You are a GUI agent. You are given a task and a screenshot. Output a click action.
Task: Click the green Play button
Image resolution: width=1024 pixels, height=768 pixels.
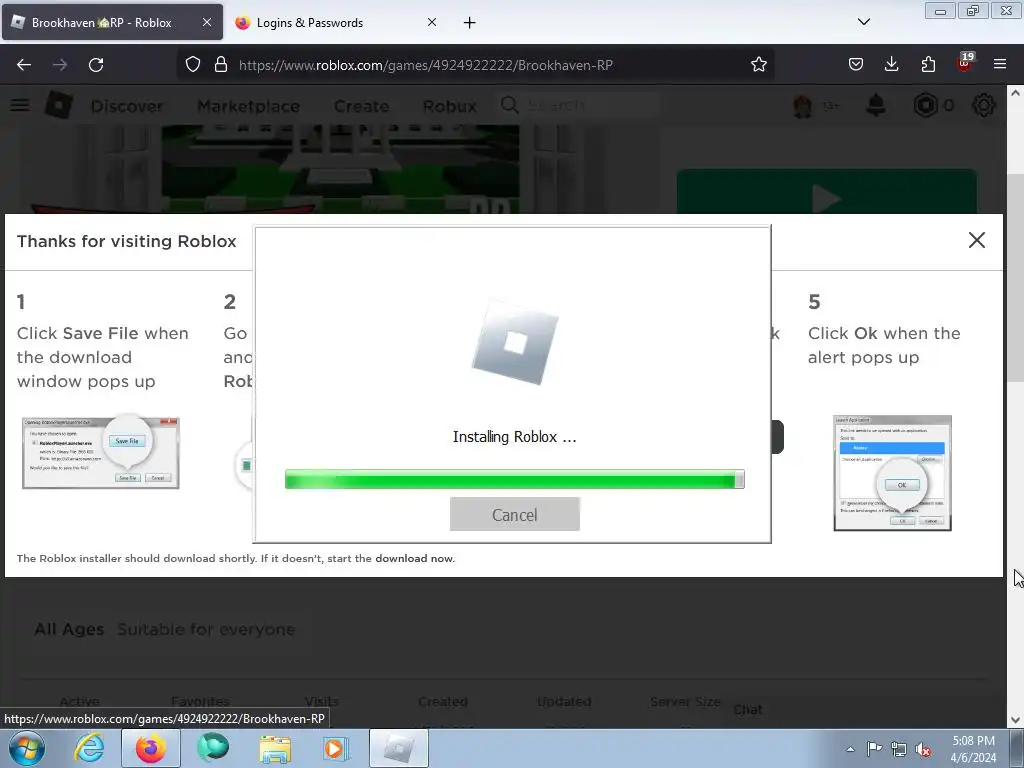[826, 191]
